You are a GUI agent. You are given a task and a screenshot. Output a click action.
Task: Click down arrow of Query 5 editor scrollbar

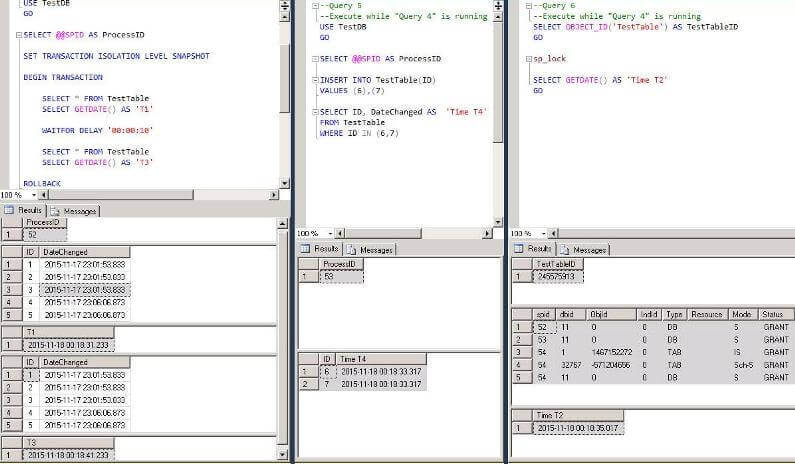(x=498, y=222)
